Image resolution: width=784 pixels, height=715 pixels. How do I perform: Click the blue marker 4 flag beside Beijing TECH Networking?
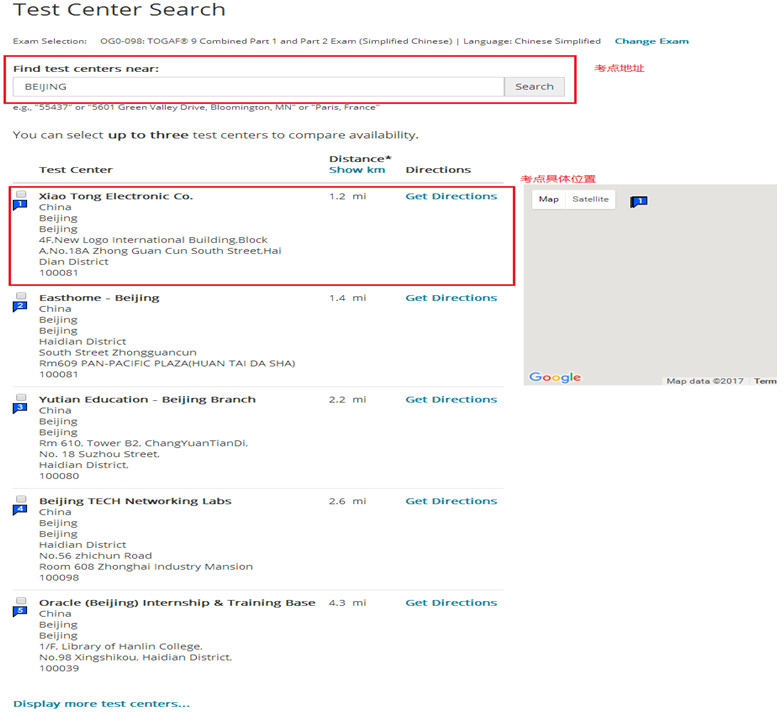click(20, 510)
